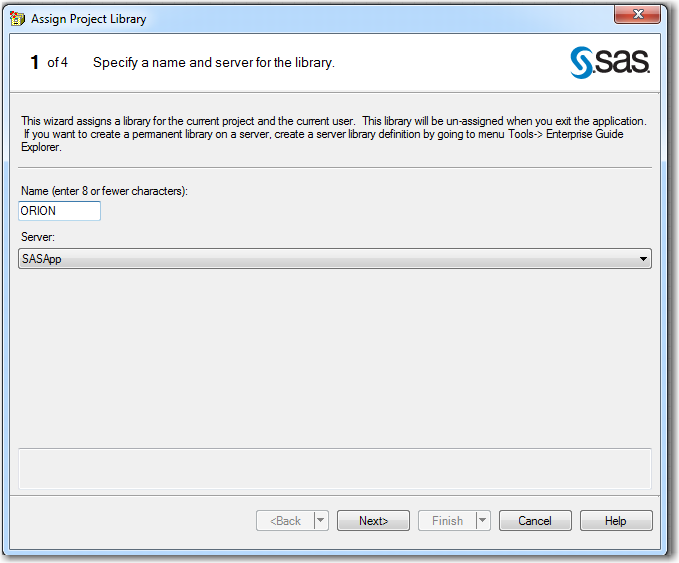Expand the arrow beside the Back button
Image resolution: width=679 pixels, height=563 pixels.
(x=321, y=521)
